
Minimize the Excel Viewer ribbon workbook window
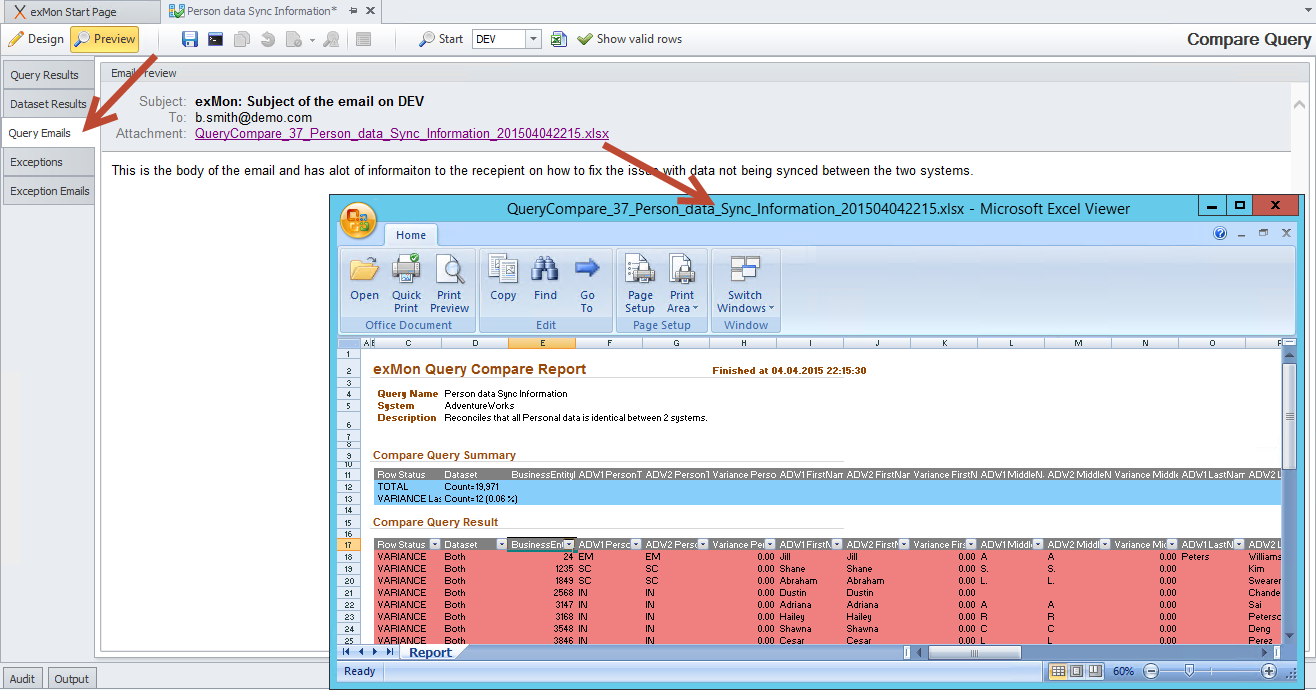(1242, 233)
